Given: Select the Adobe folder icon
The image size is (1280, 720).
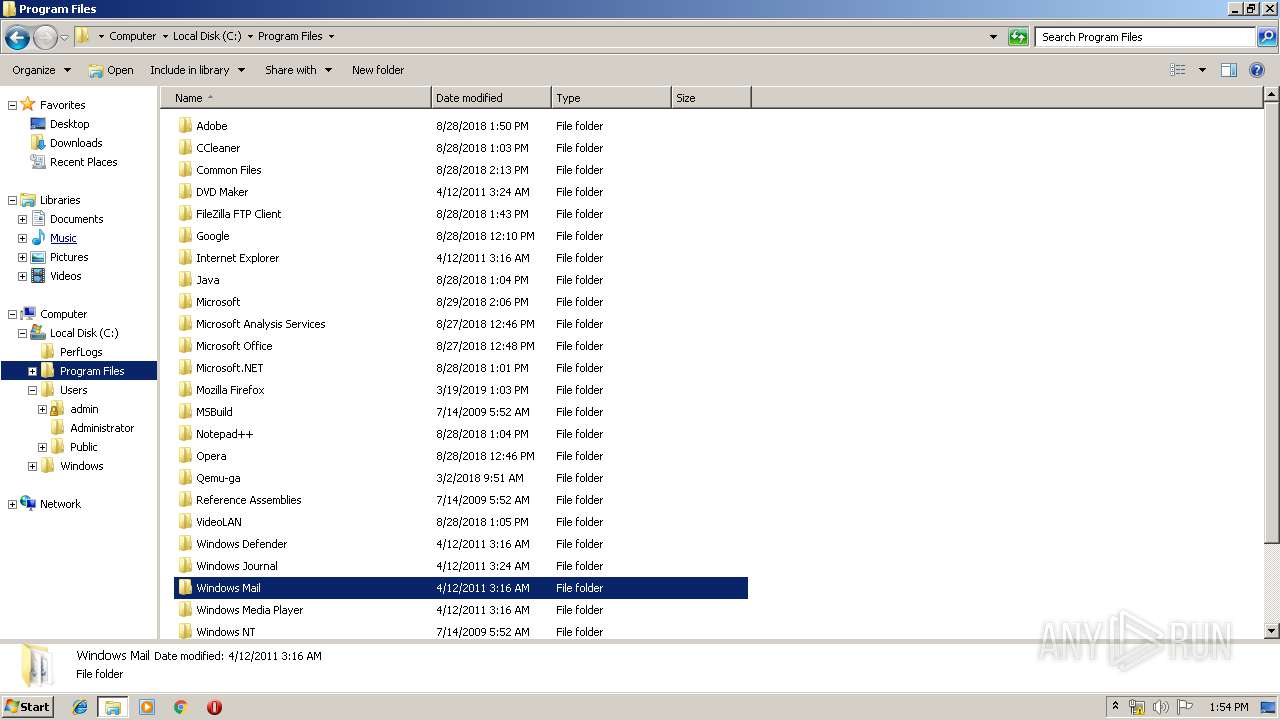Looking at the screenshot, I should [x=185, y=126].
